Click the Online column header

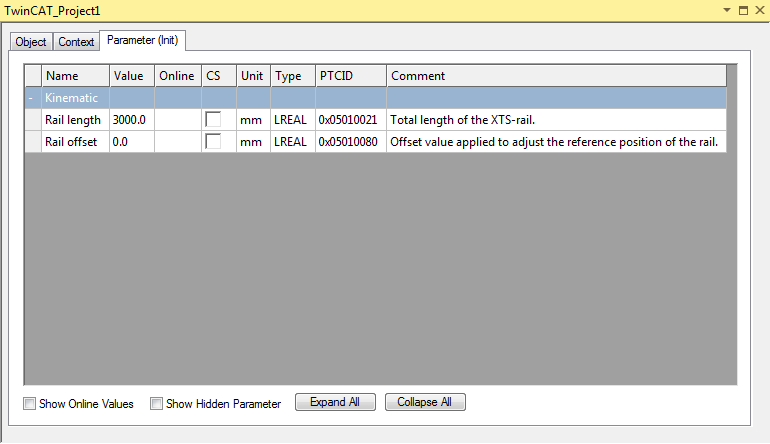click(x=178, y=76)
